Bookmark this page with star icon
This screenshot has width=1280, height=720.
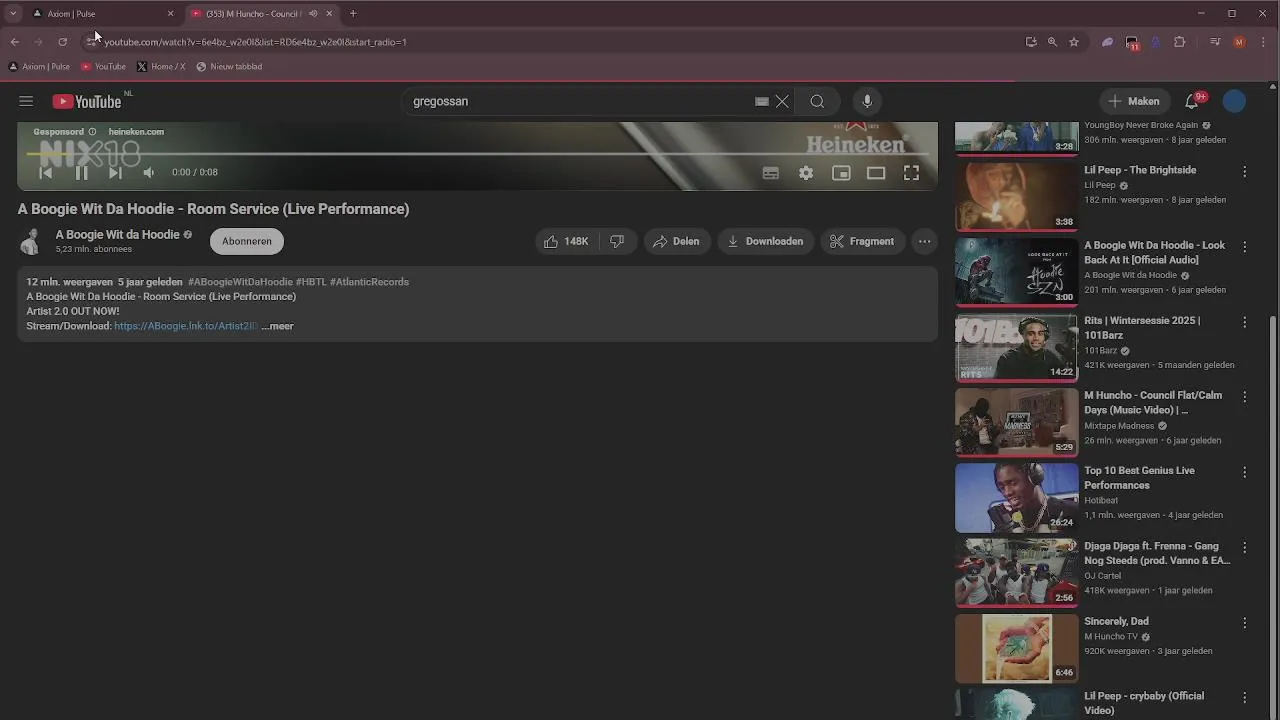[1074, 42]
